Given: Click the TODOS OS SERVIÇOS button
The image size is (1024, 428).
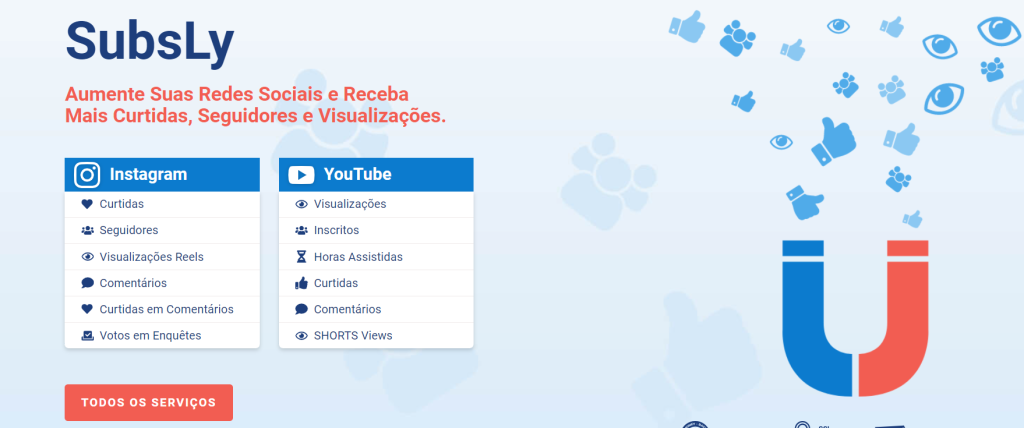Looking at the screenshot, I should pos(149,403).
